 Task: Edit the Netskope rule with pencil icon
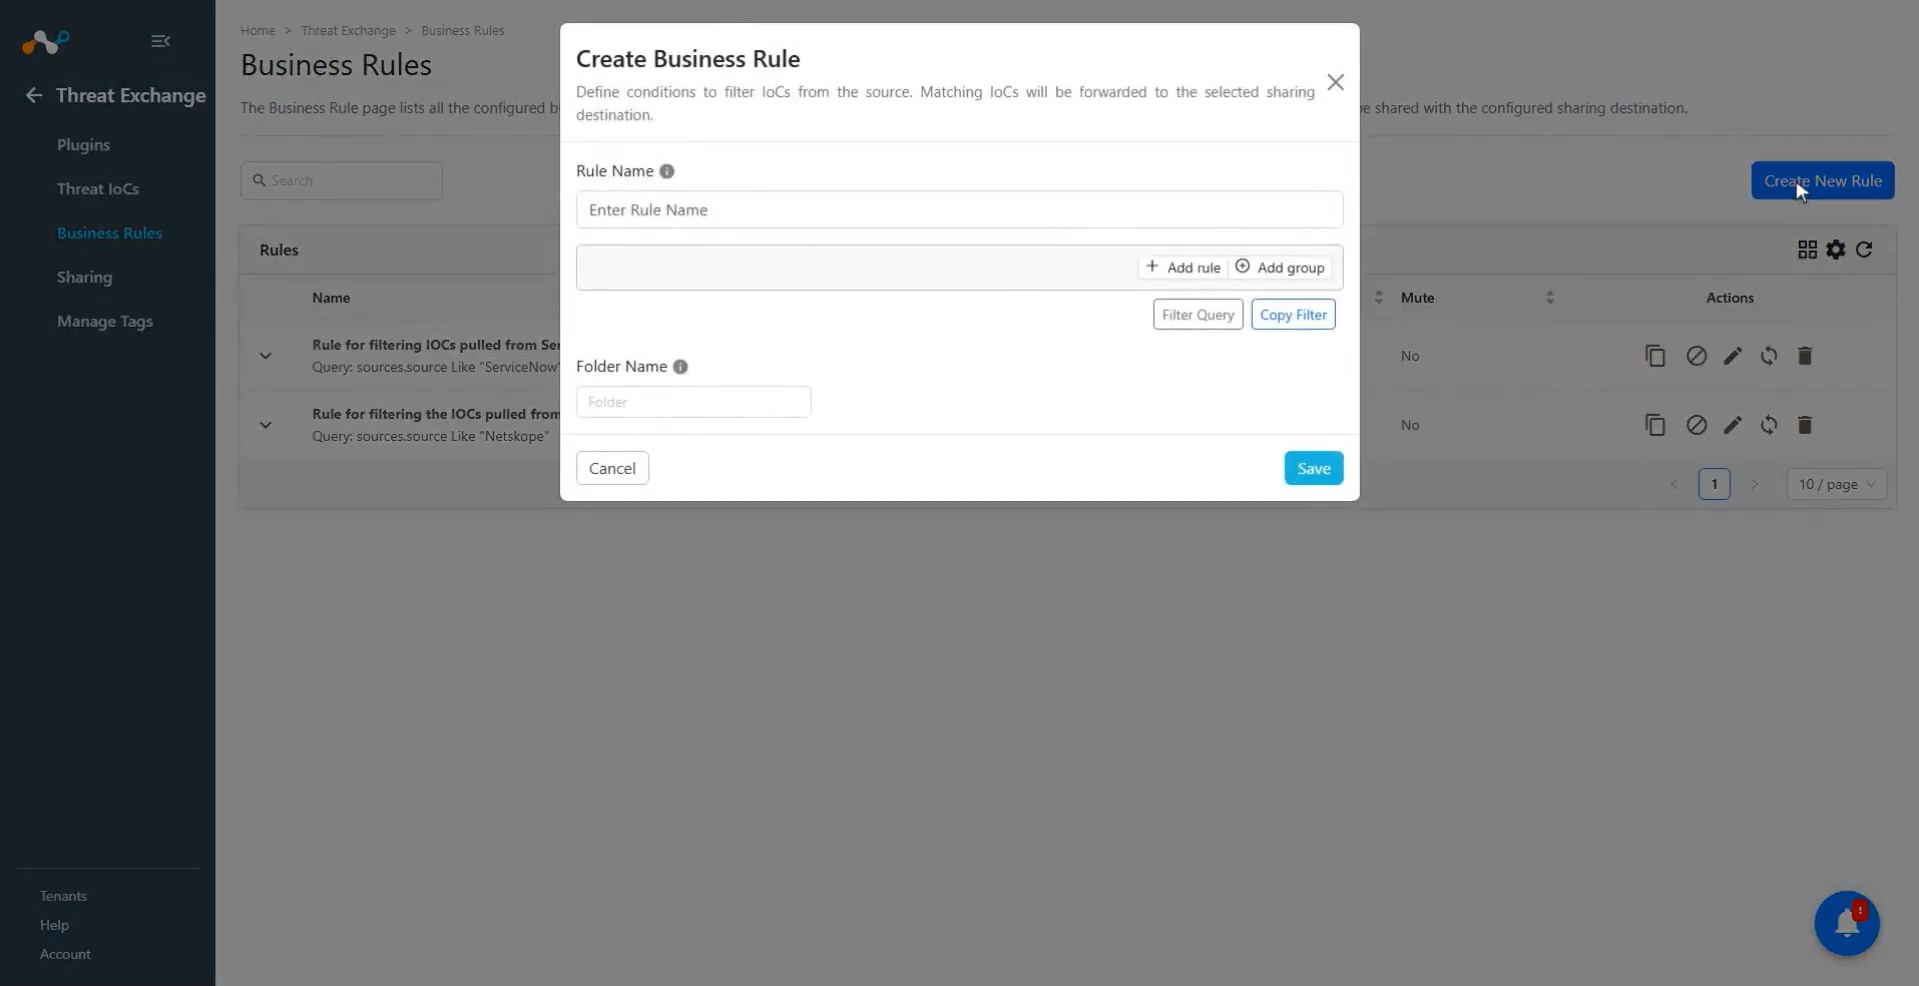coord(1733,425)
